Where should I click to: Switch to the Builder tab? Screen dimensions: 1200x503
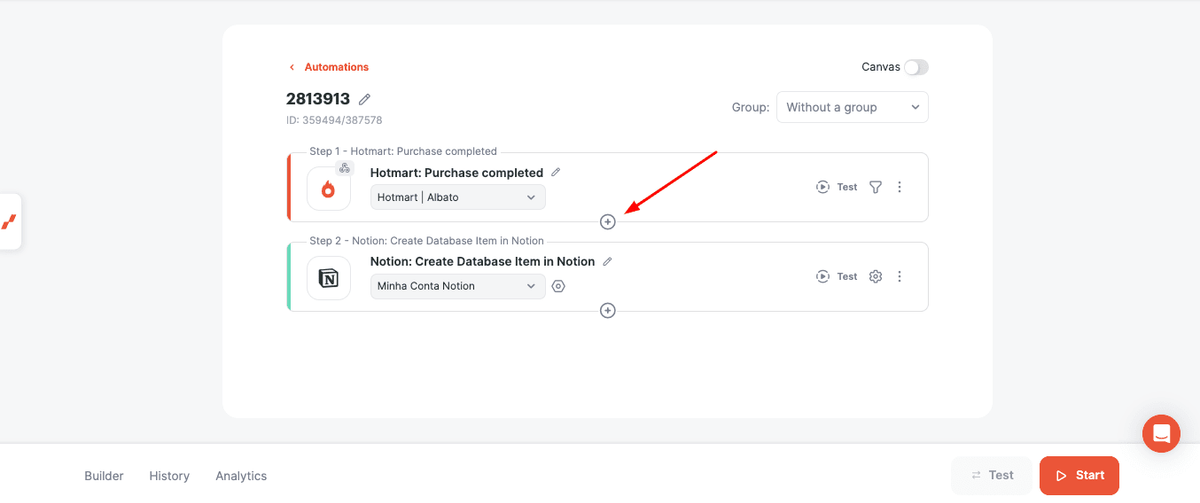pyautogui.click(x=104, y=476)
